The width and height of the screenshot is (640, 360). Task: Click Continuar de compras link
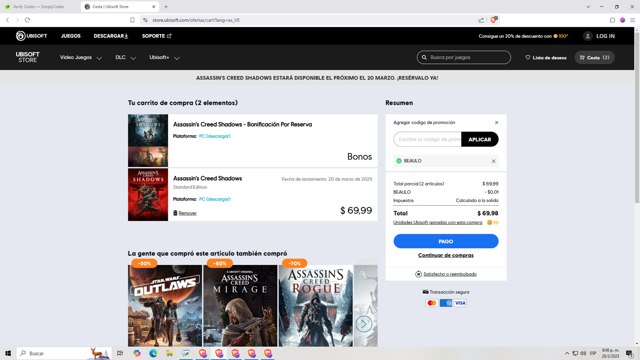click(x=446, y=255)
